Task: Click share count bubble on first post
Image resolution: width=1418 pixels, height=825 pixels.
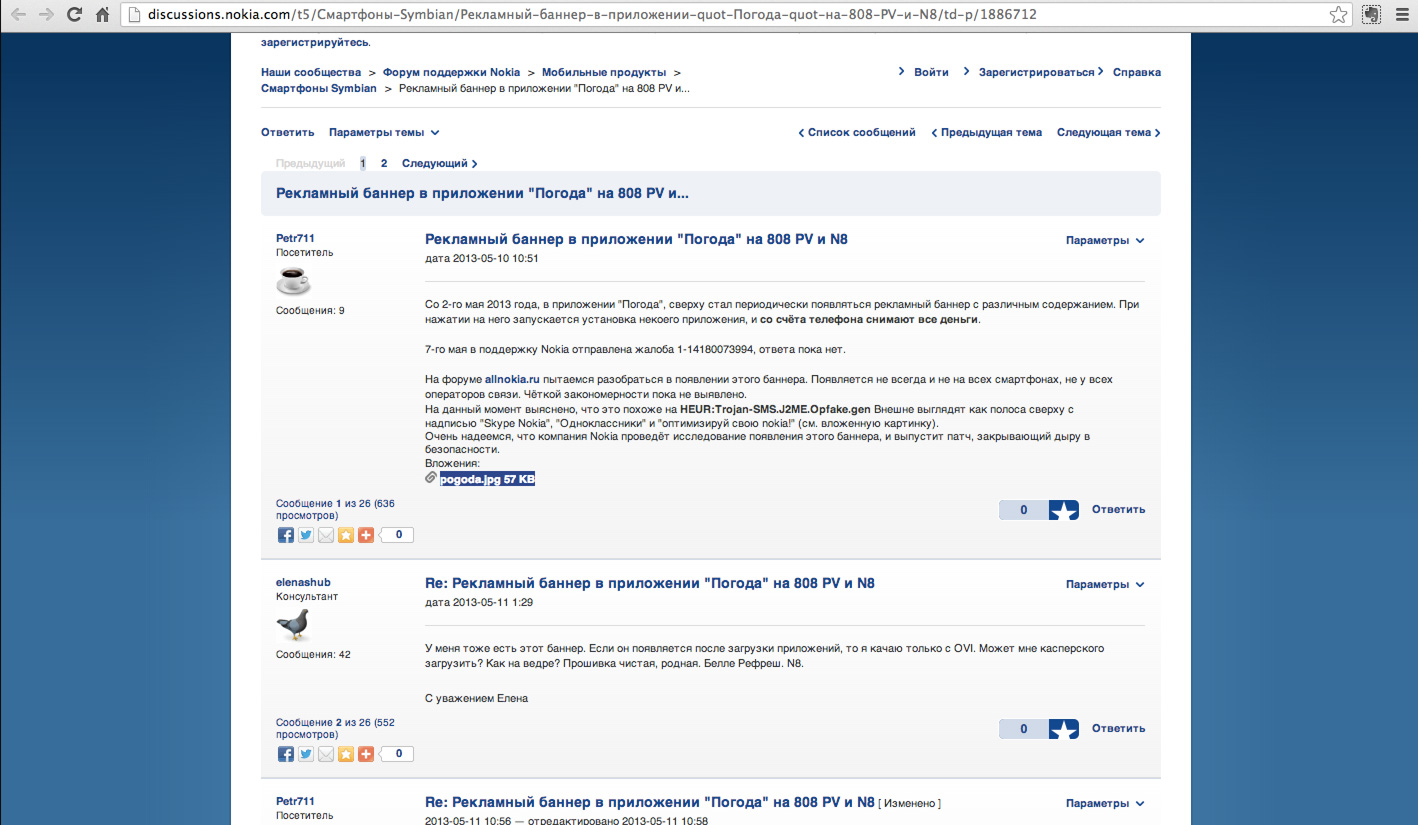Action: (x=398, y=535)
